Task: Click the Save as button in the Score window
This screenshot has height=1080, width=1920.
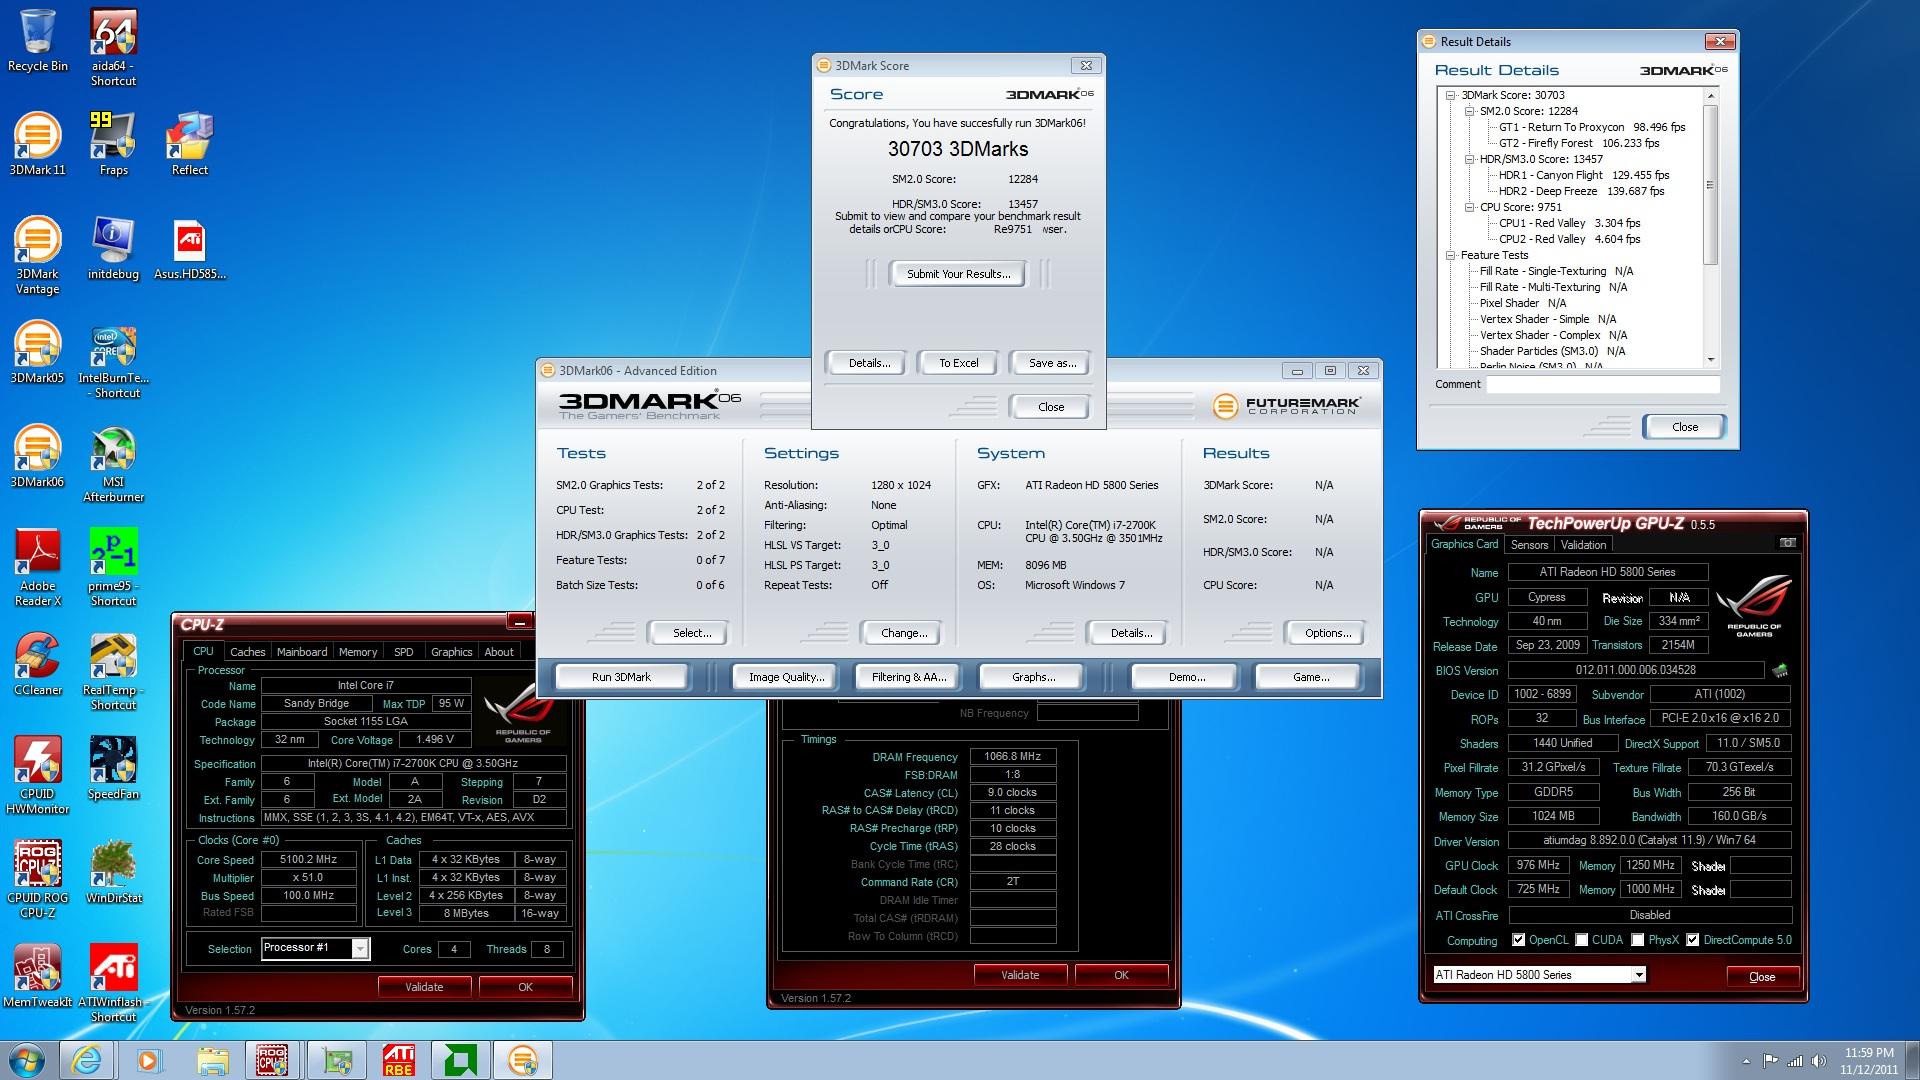Action: click(1052, 363)
